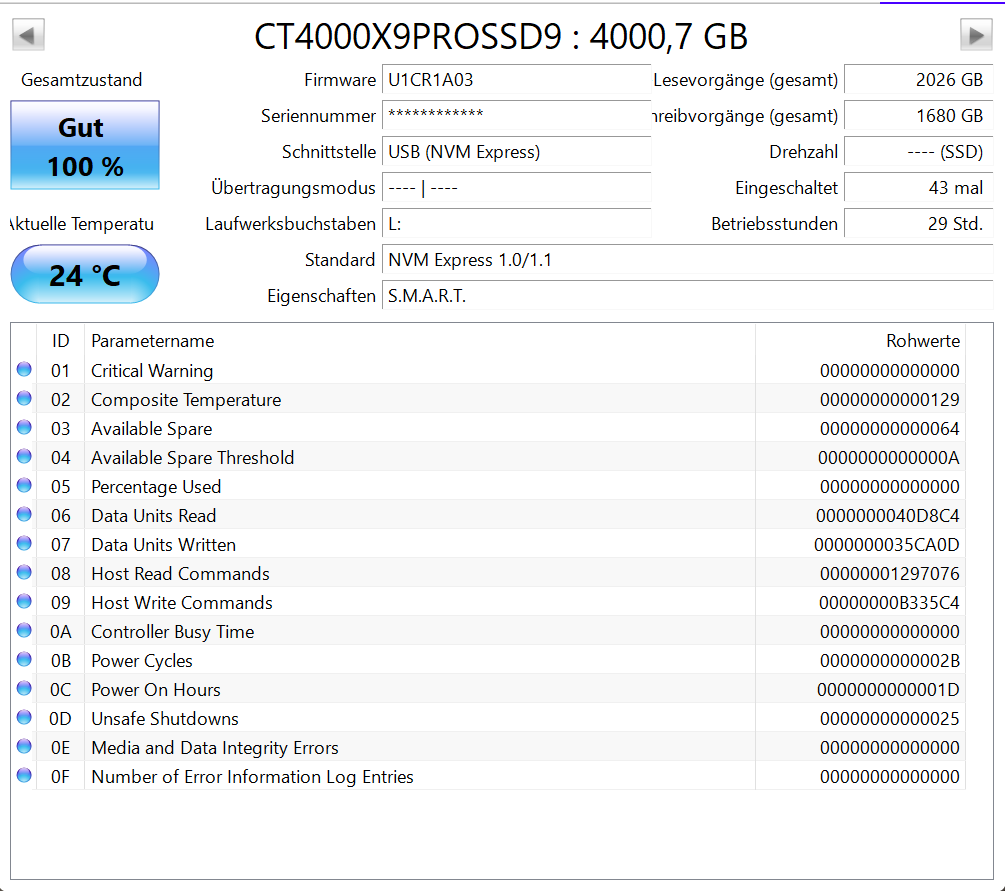Viewport: 1005px width, 891px height.
Task: Click the masked Seriennummer field
Action: click(x=517, y=116)
